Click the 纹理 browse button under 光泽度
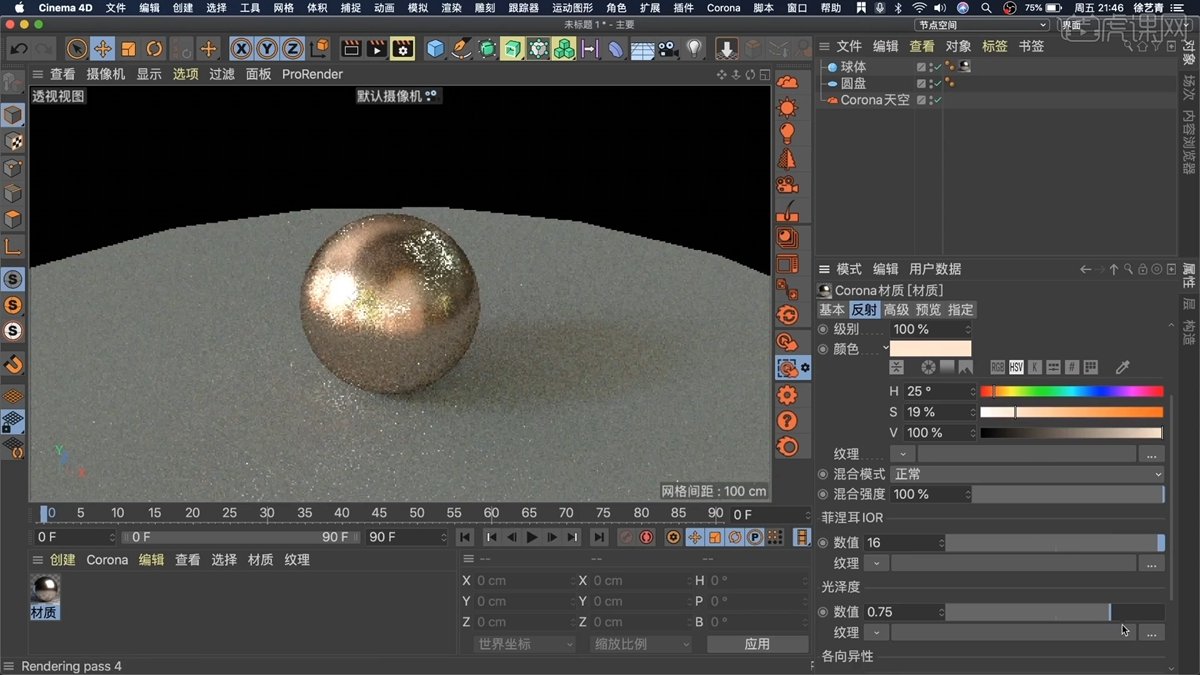The height and width of the screenshot is (675, 1200). [x=1151, y=633]
